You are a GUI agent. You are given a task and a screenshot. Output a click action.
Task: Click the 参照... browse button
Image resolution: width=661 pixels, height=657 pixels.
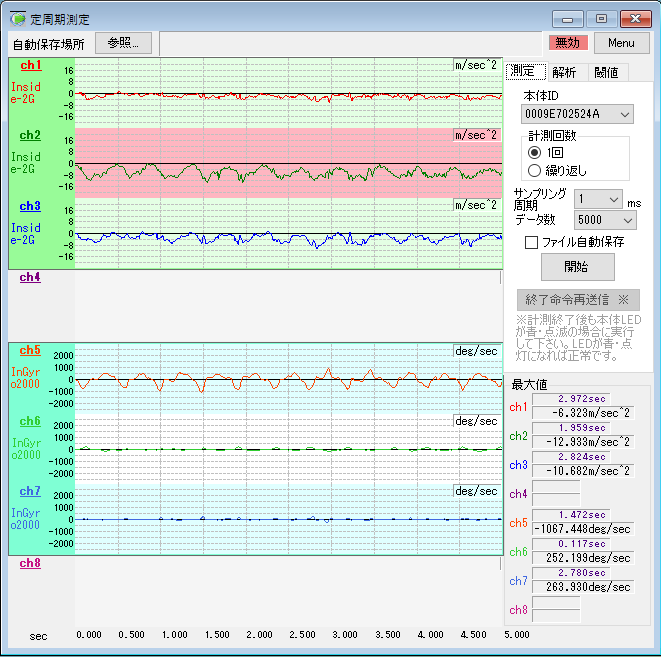click(124, 43)
